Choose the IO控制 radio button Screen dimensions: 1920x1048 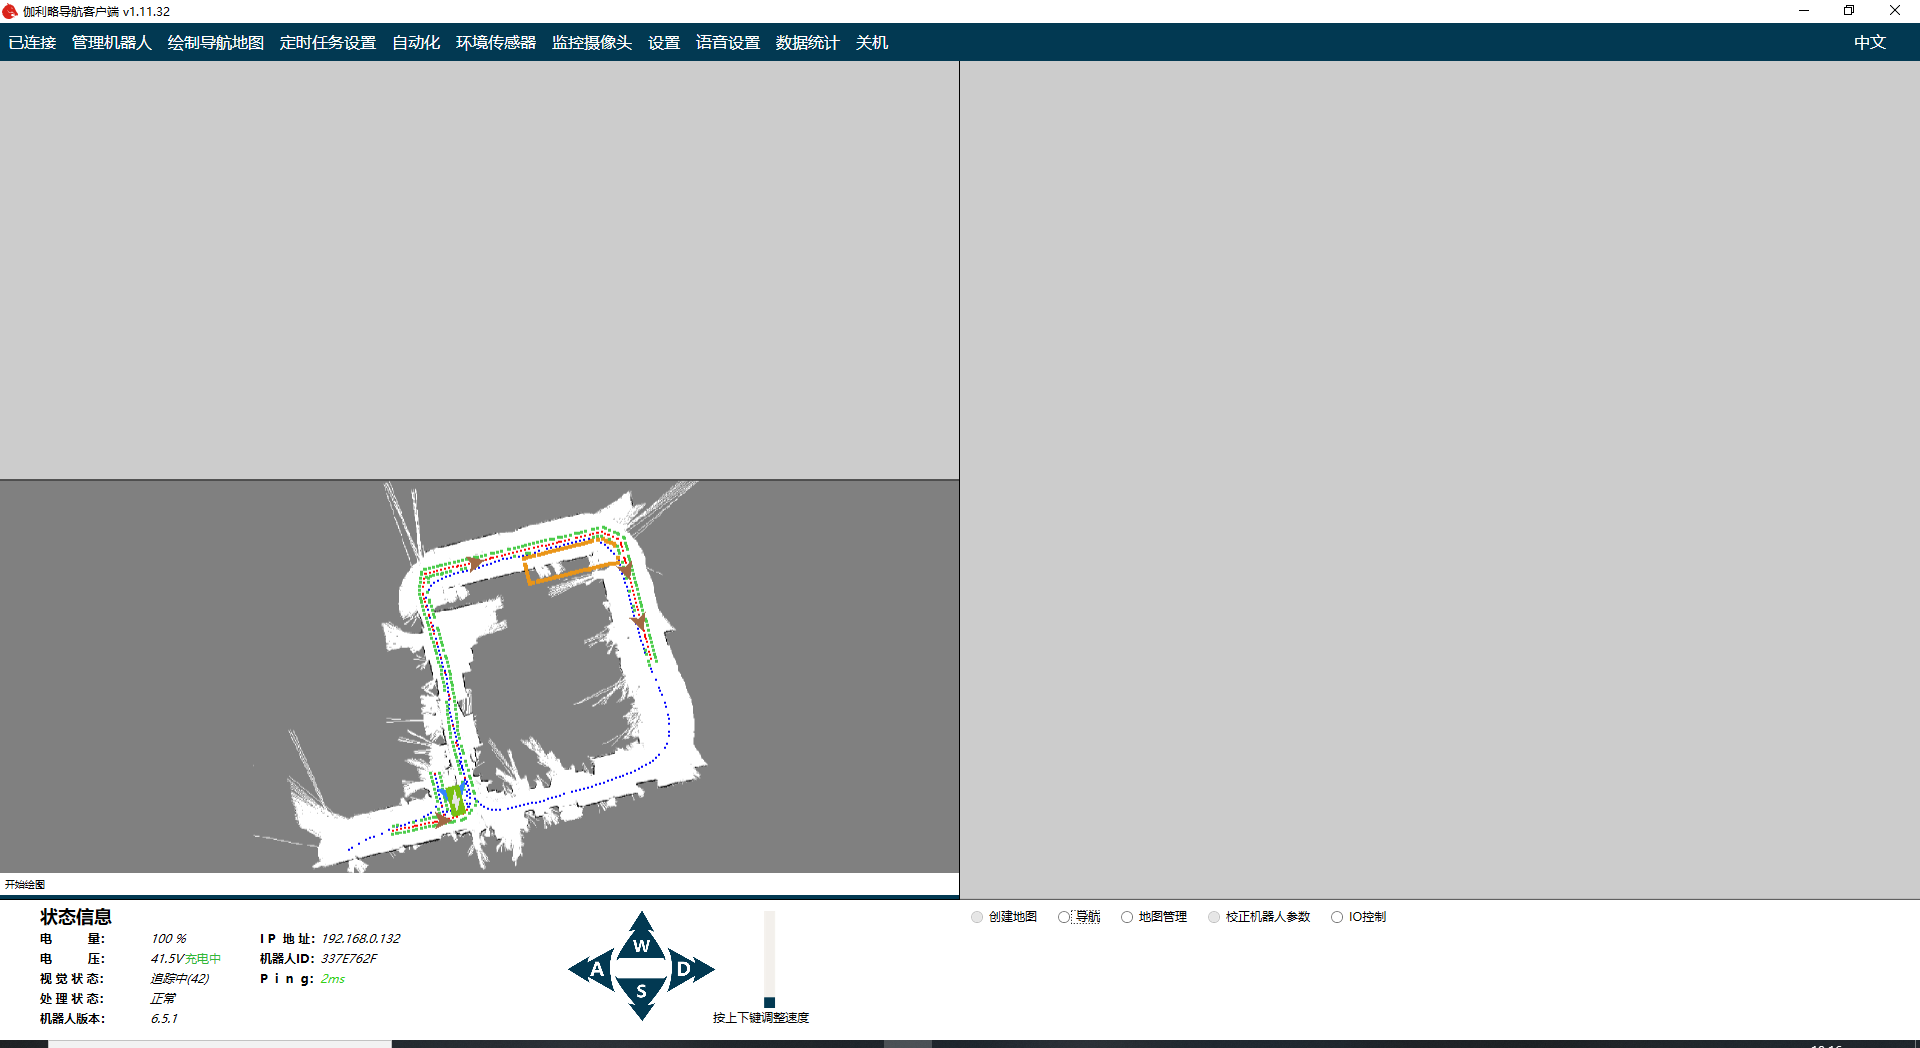point(1337,917)
